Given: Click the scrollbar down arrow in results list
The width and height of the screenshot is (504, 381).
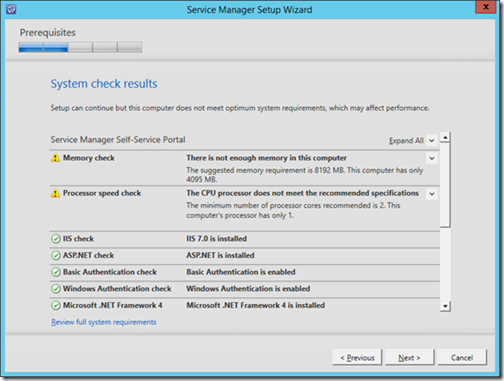Looking at the screenshot, I should 445,306.
